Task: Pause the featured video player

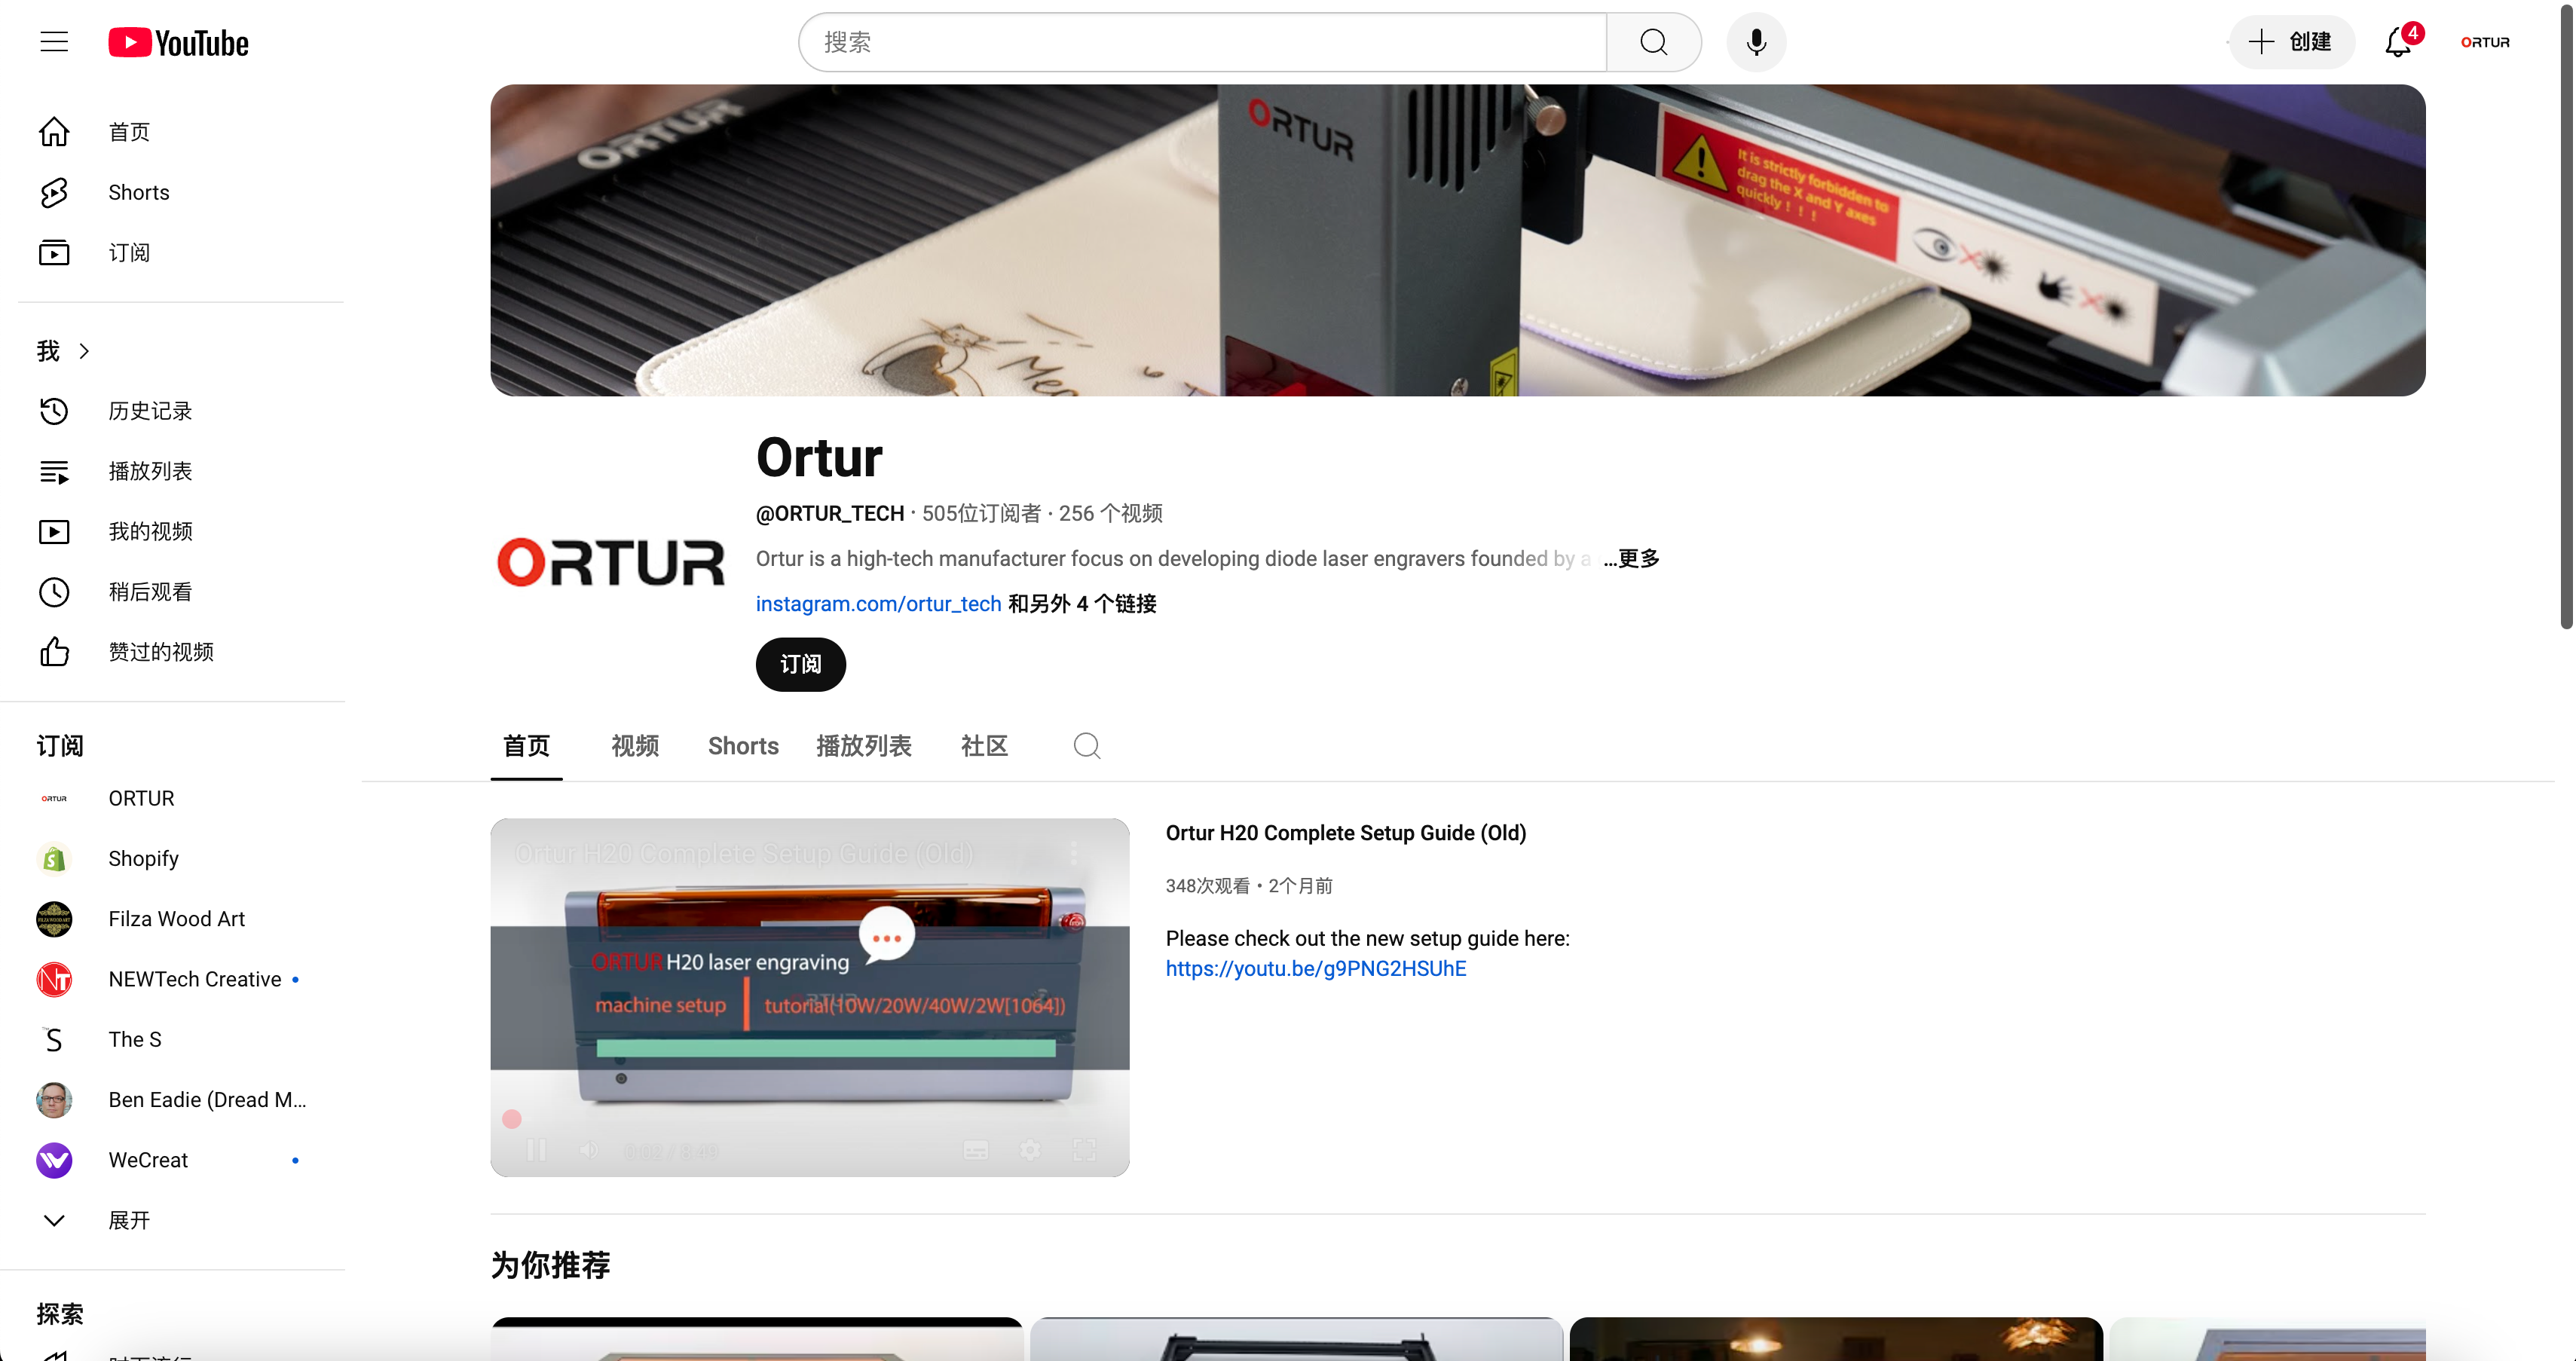Action: [x=537, y=1150]
